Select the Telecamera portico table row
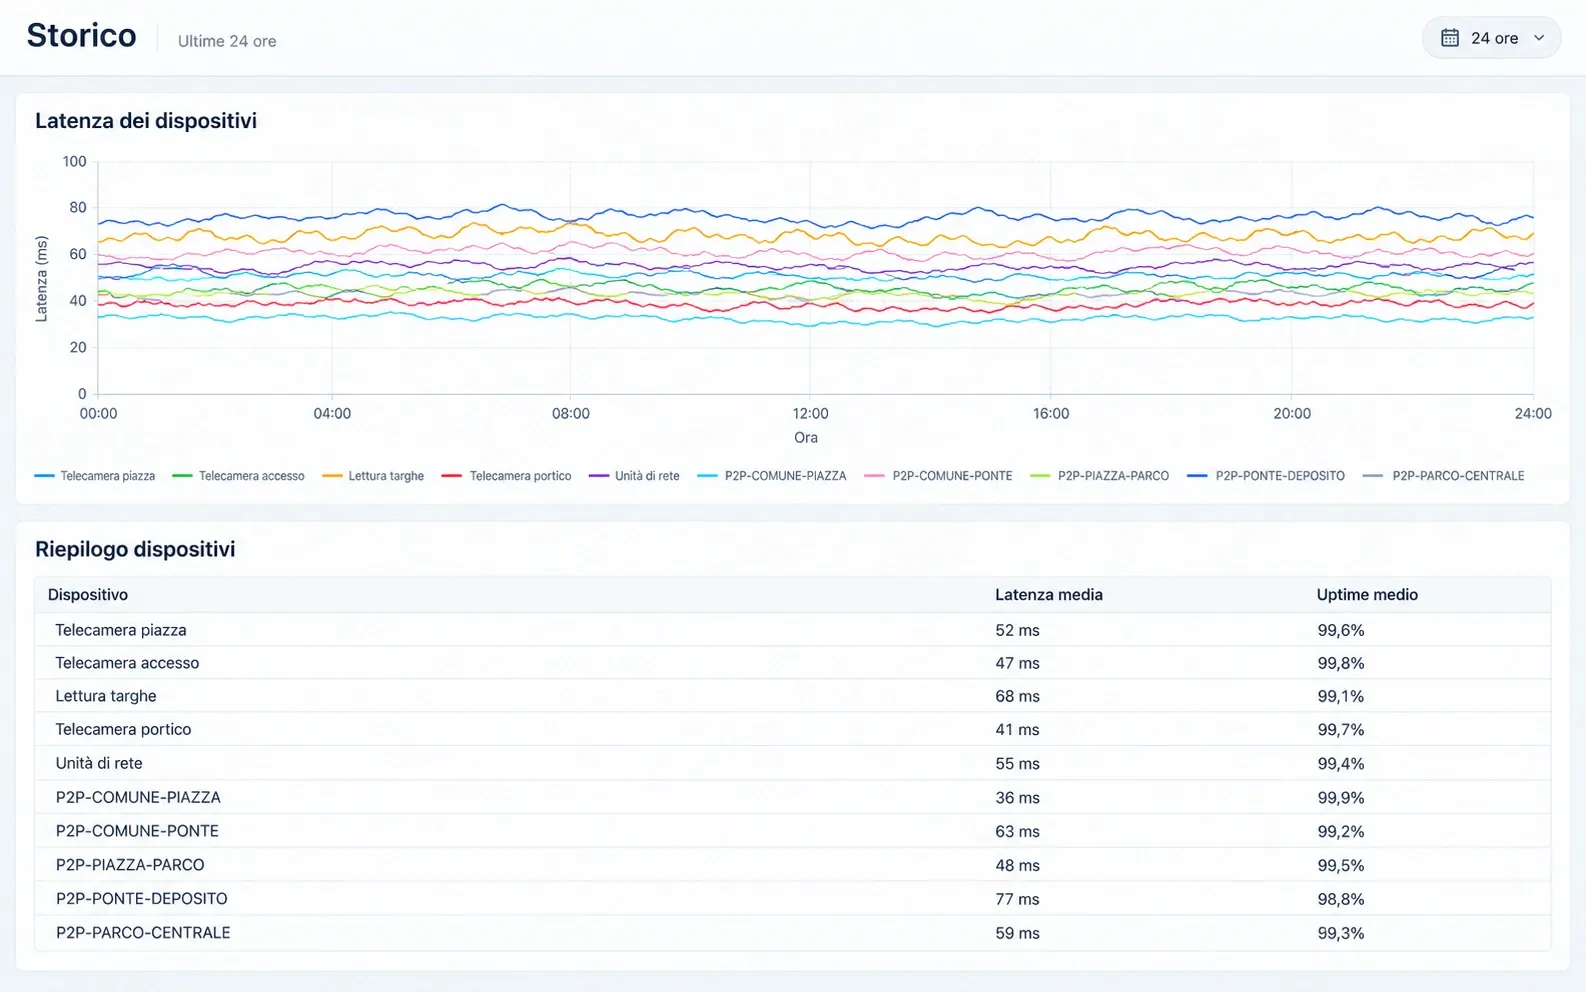This screenshot has width=1586, height=992. [793, 730]
